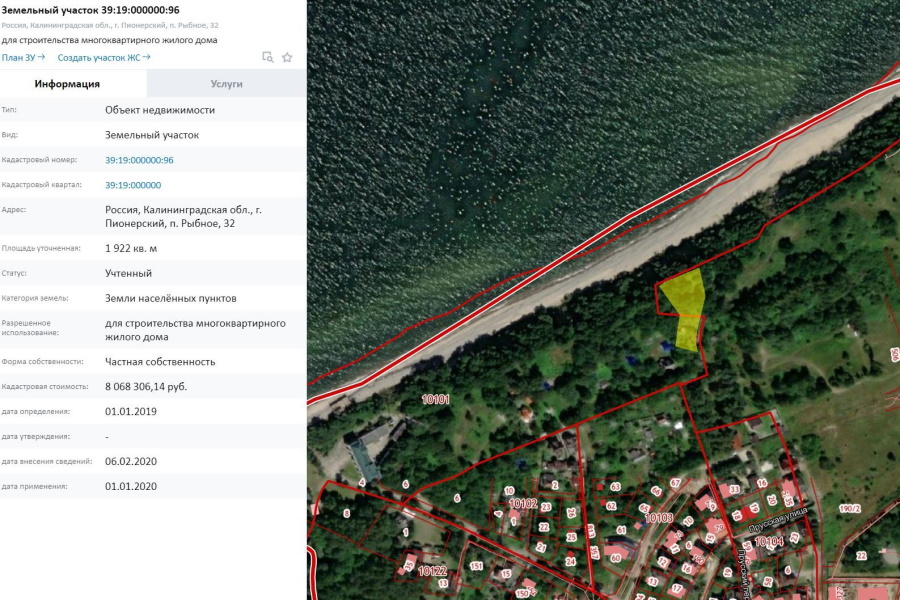Click block label 10122 on the map

point(432,570)
